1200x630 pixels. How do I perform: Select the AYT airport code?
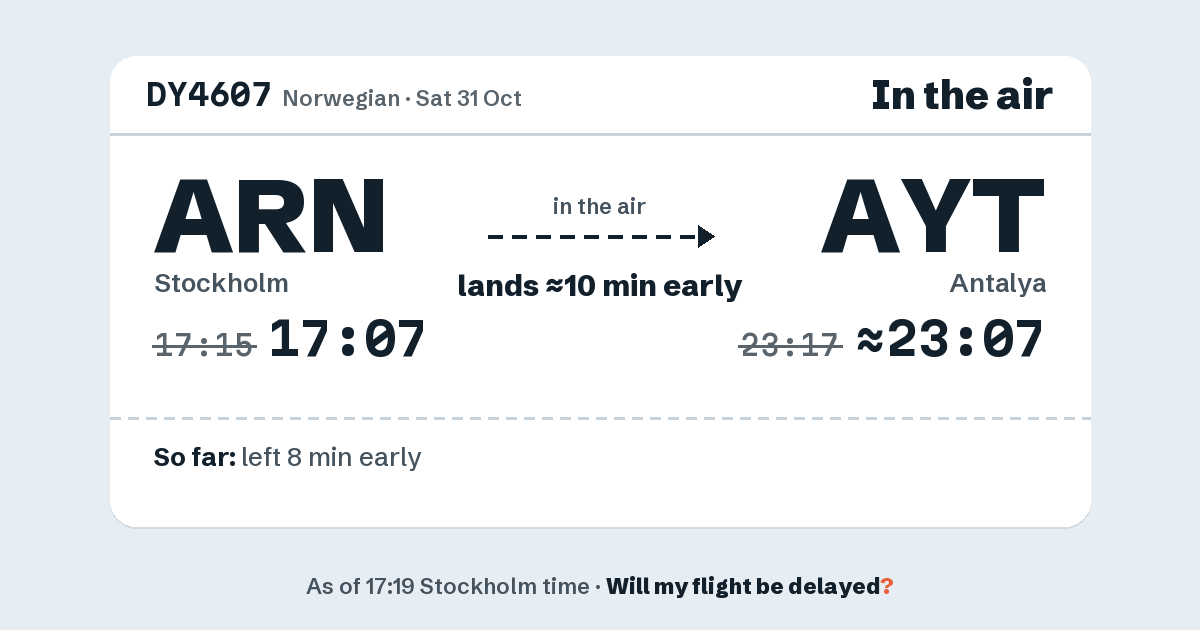click(933, 215)
